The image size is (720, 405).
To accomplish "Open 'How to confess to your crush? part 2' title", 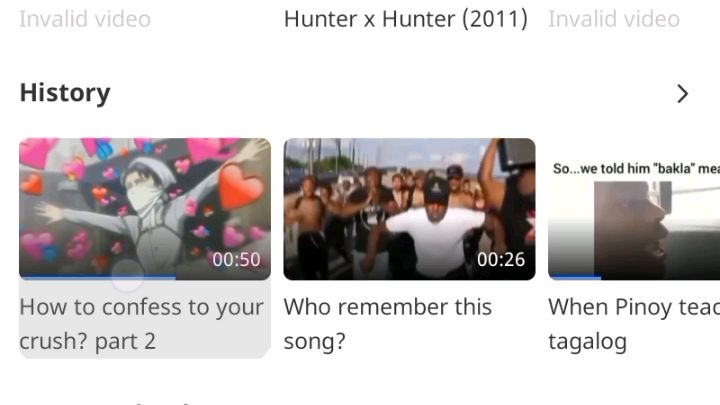I will point(141,324).
